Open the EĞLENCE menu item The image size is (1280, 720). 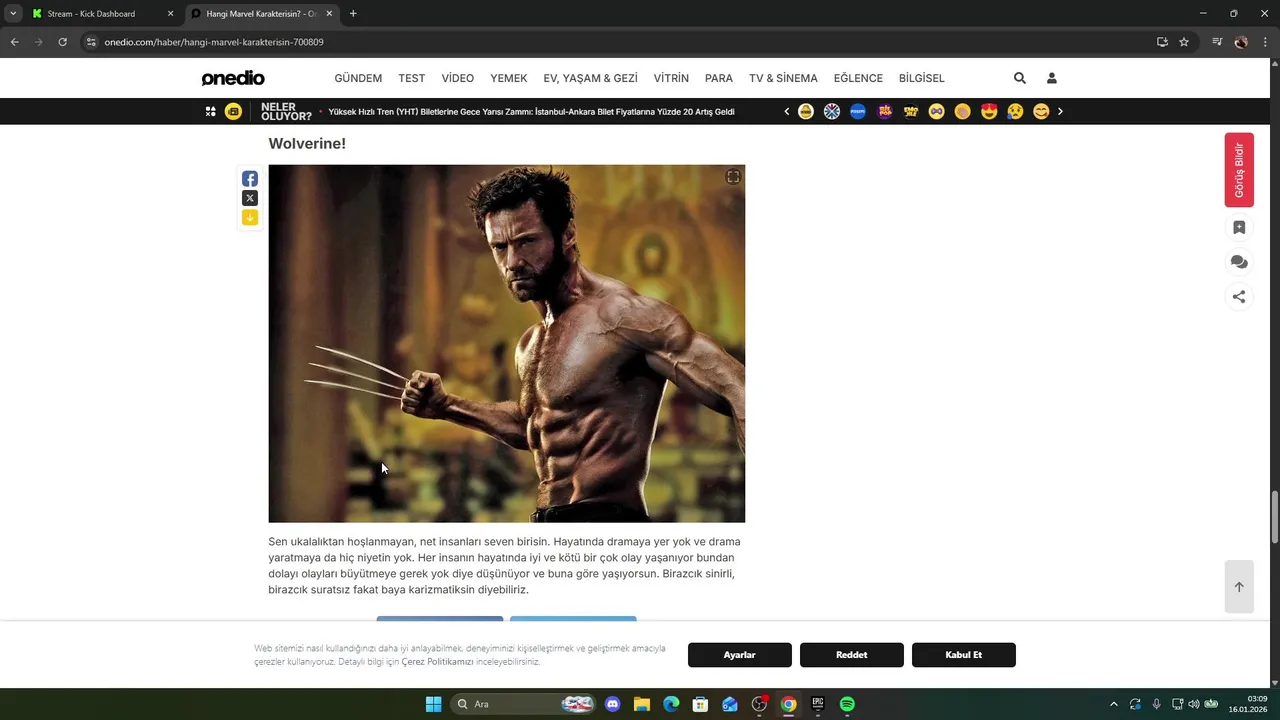coord(858,78)
